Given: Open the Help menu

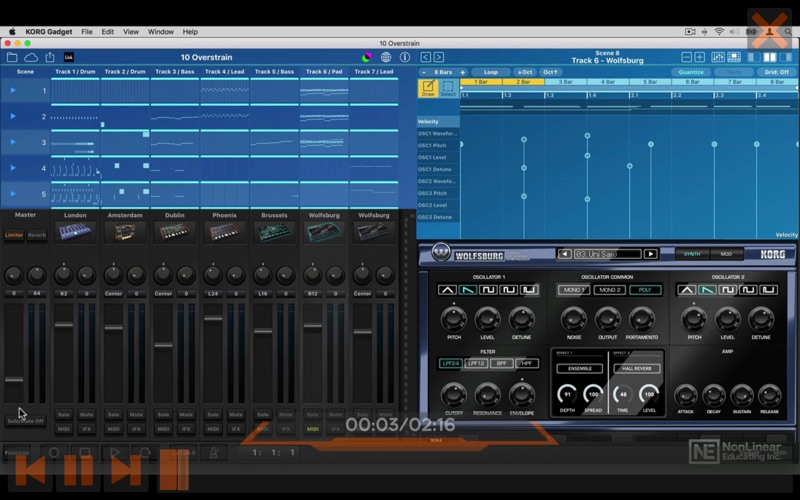Looking at the screenshot, I should 190,32.
